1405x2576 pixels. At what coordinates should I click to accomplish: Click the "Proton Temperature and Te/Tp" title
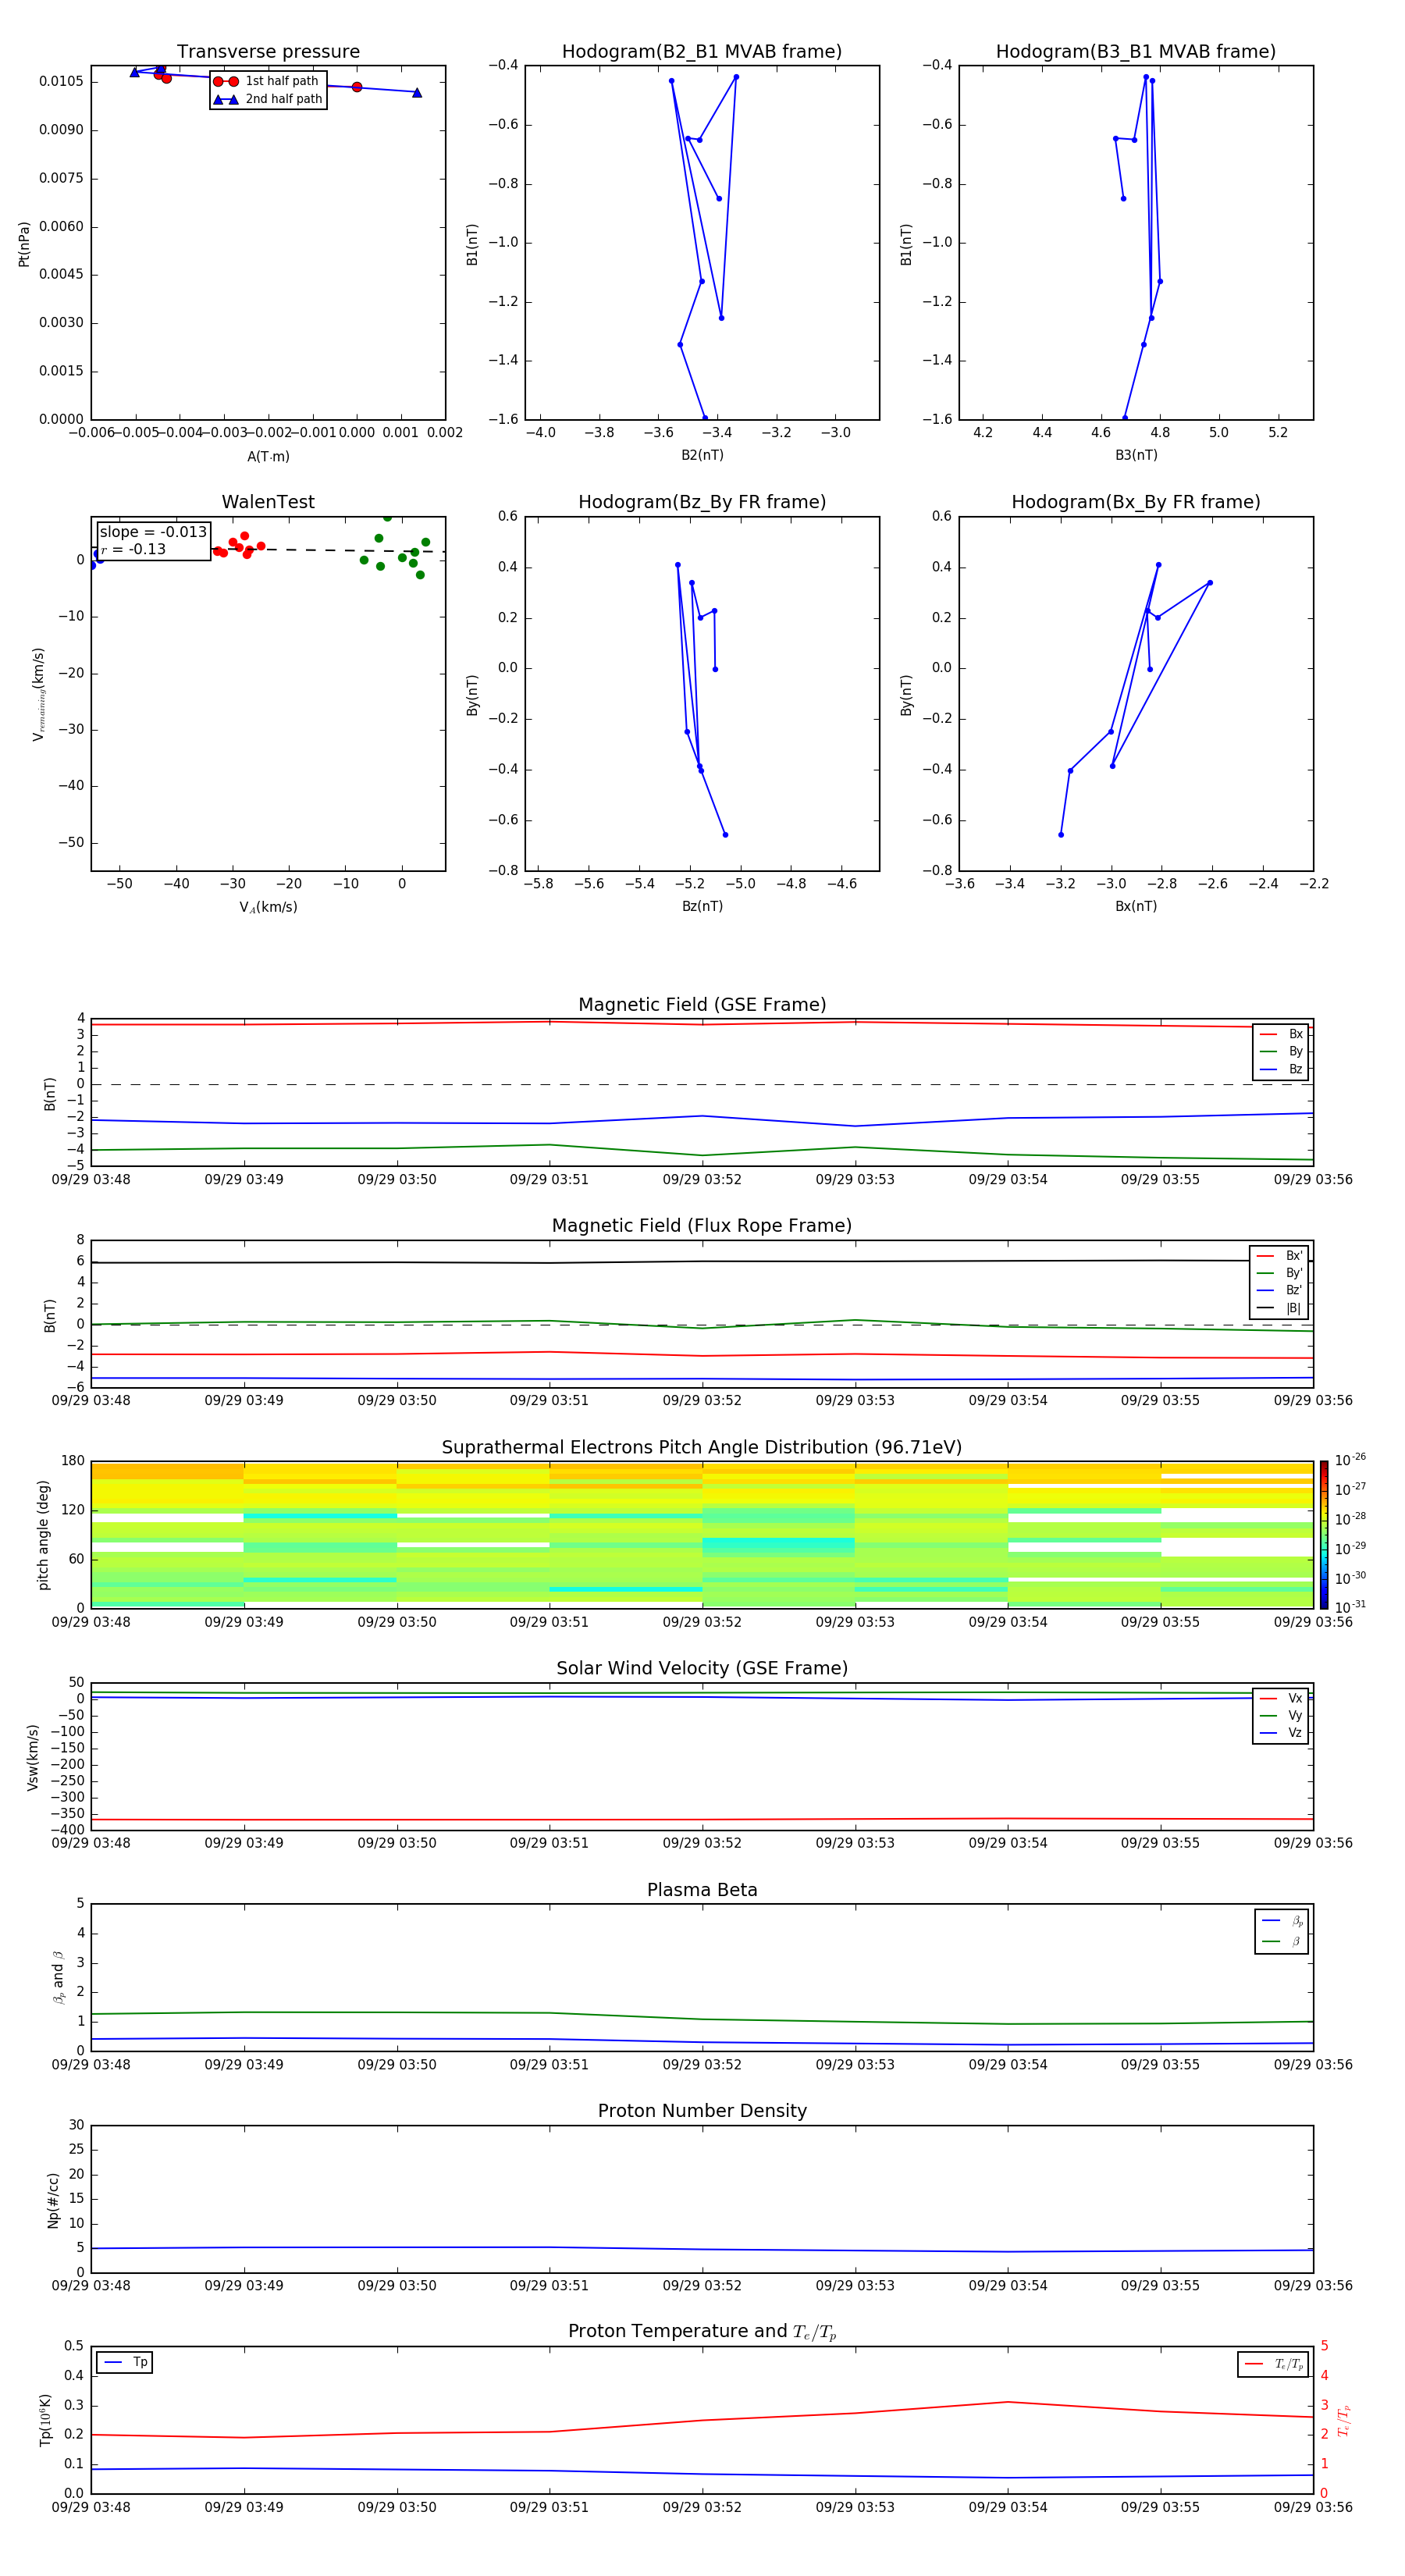[x=702, y=2332]
